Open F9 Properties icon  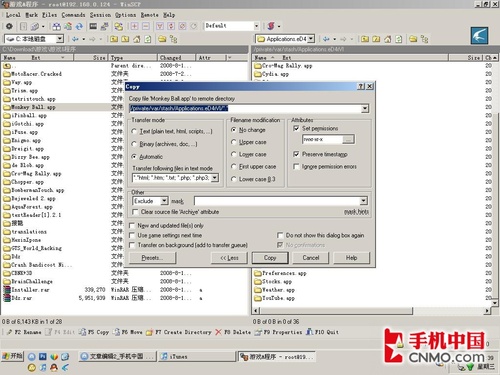coord(258,332)
